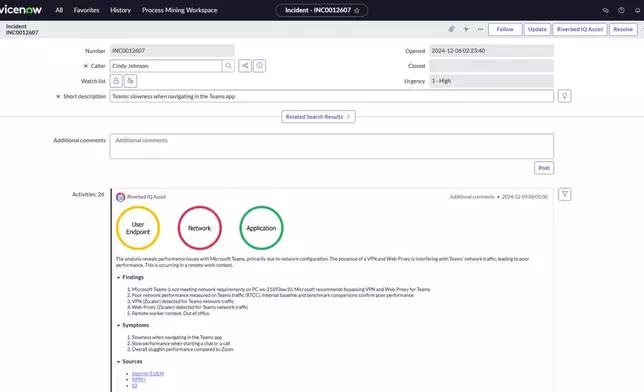
Task: Click the Urgency field showing 1 - High
Action: (492, 81)
